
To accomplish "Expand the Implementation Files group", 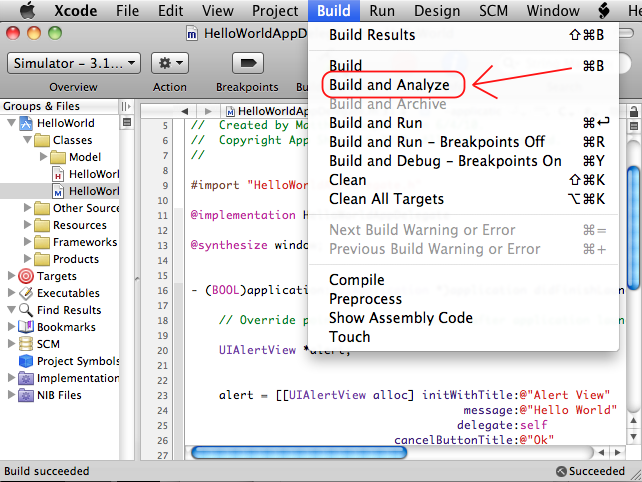I will coord(11,378).
